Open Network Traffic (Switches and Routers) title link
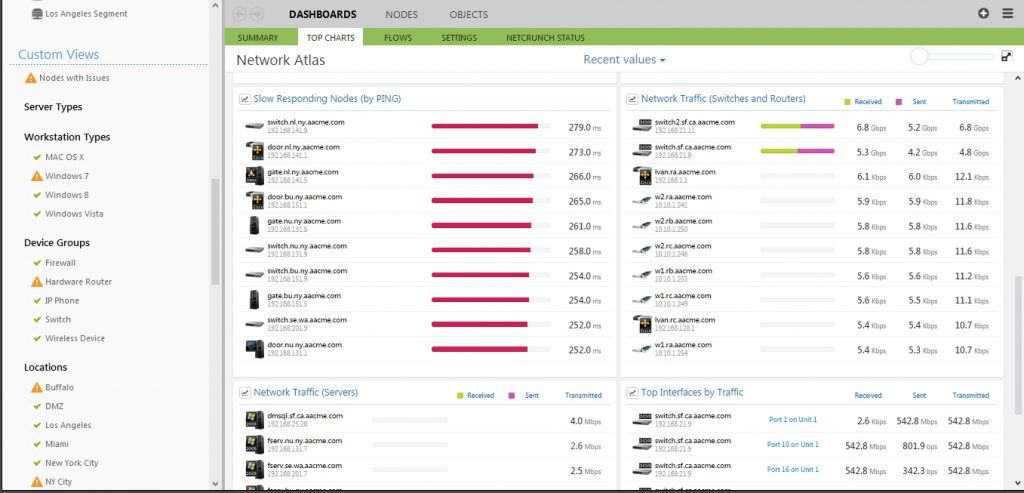 pos(723,99)
